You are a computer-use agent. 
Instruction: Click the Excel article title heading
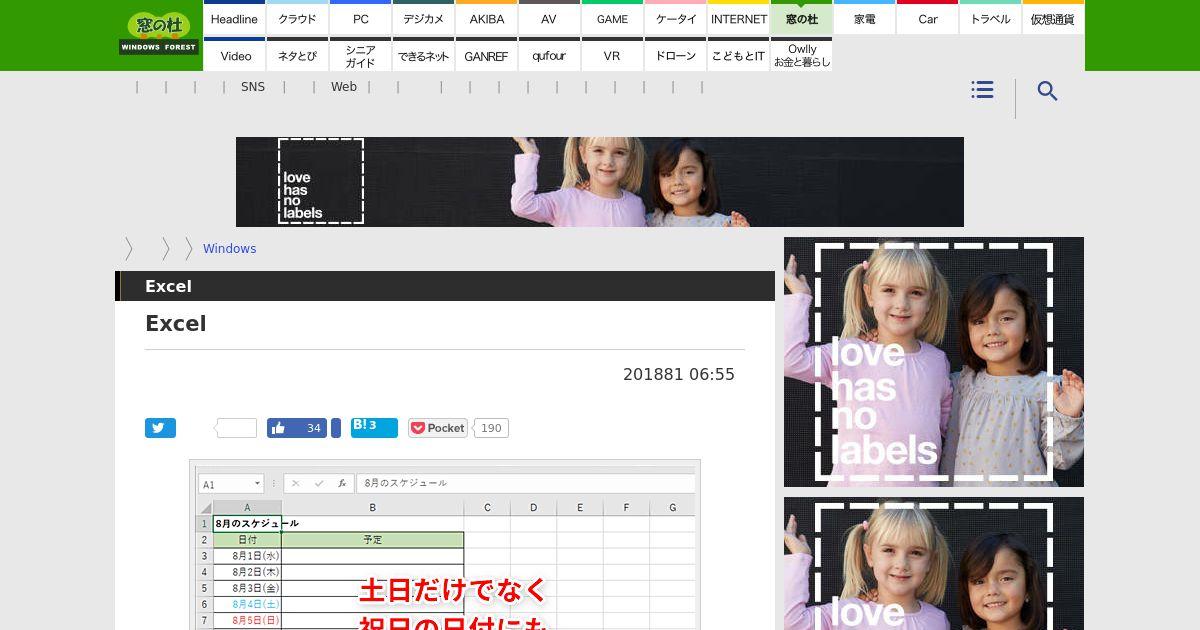point(176,323)
